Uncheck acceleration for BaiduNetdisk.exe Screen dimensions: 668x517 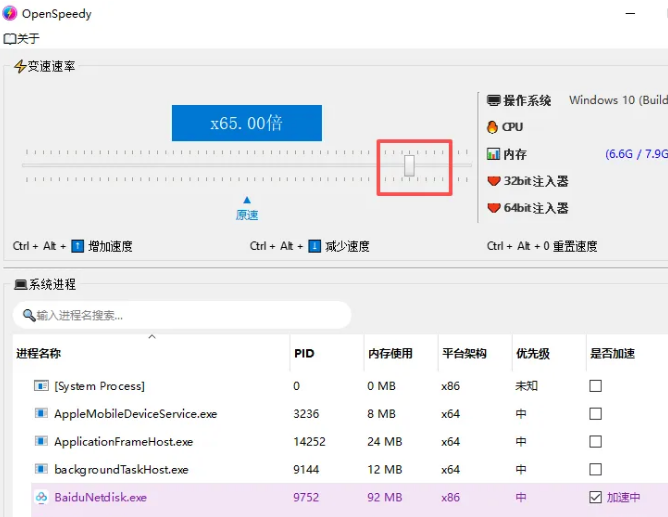[596, 497]
